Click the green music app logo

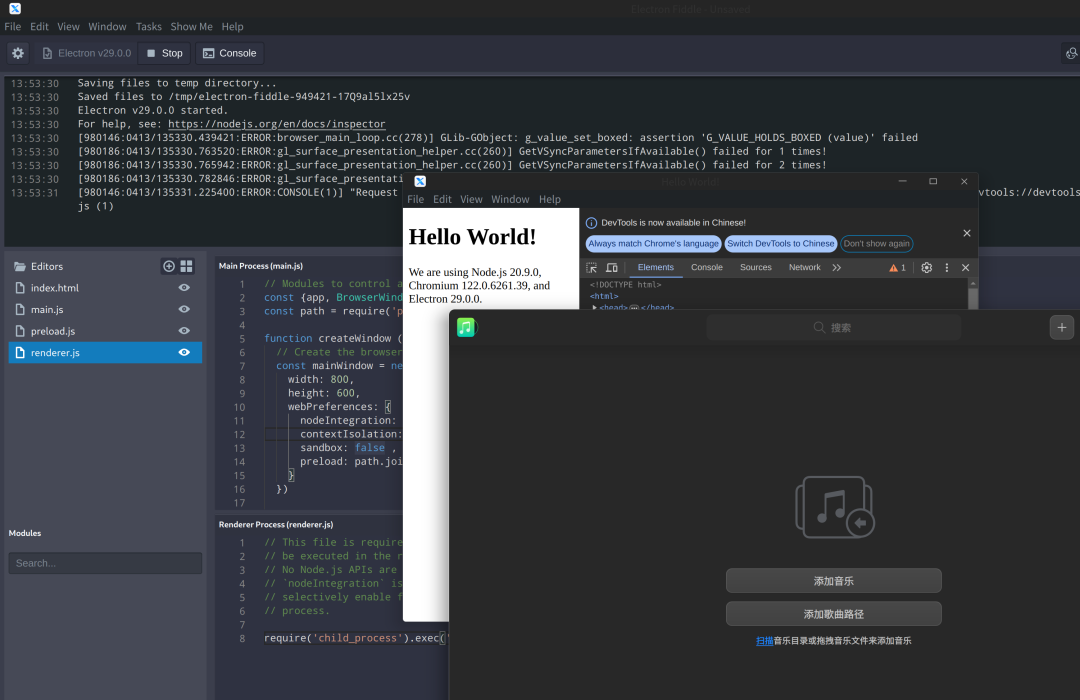pyautogui.click(x=466, y=327)
